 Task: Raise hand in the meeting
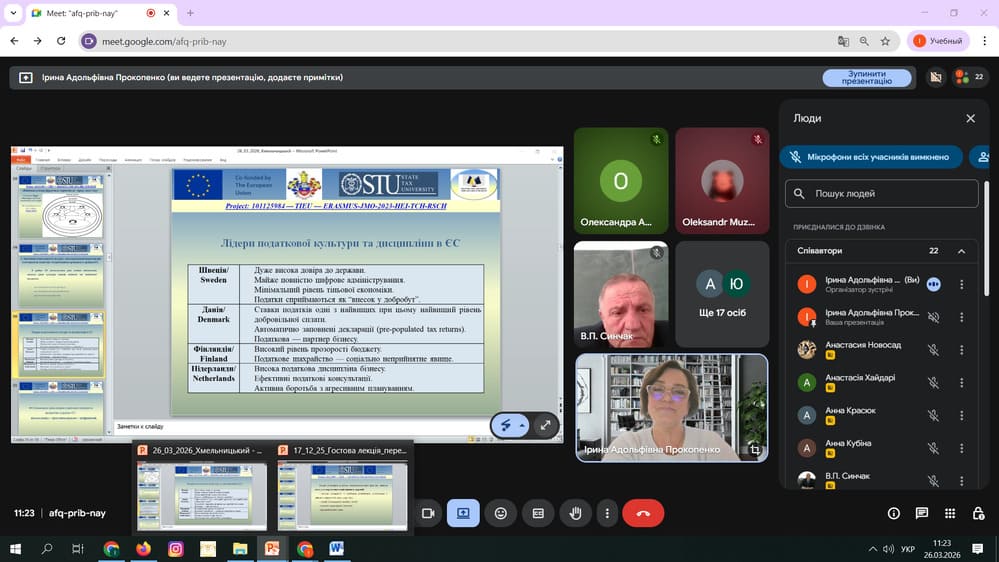[x=575, y=513]
